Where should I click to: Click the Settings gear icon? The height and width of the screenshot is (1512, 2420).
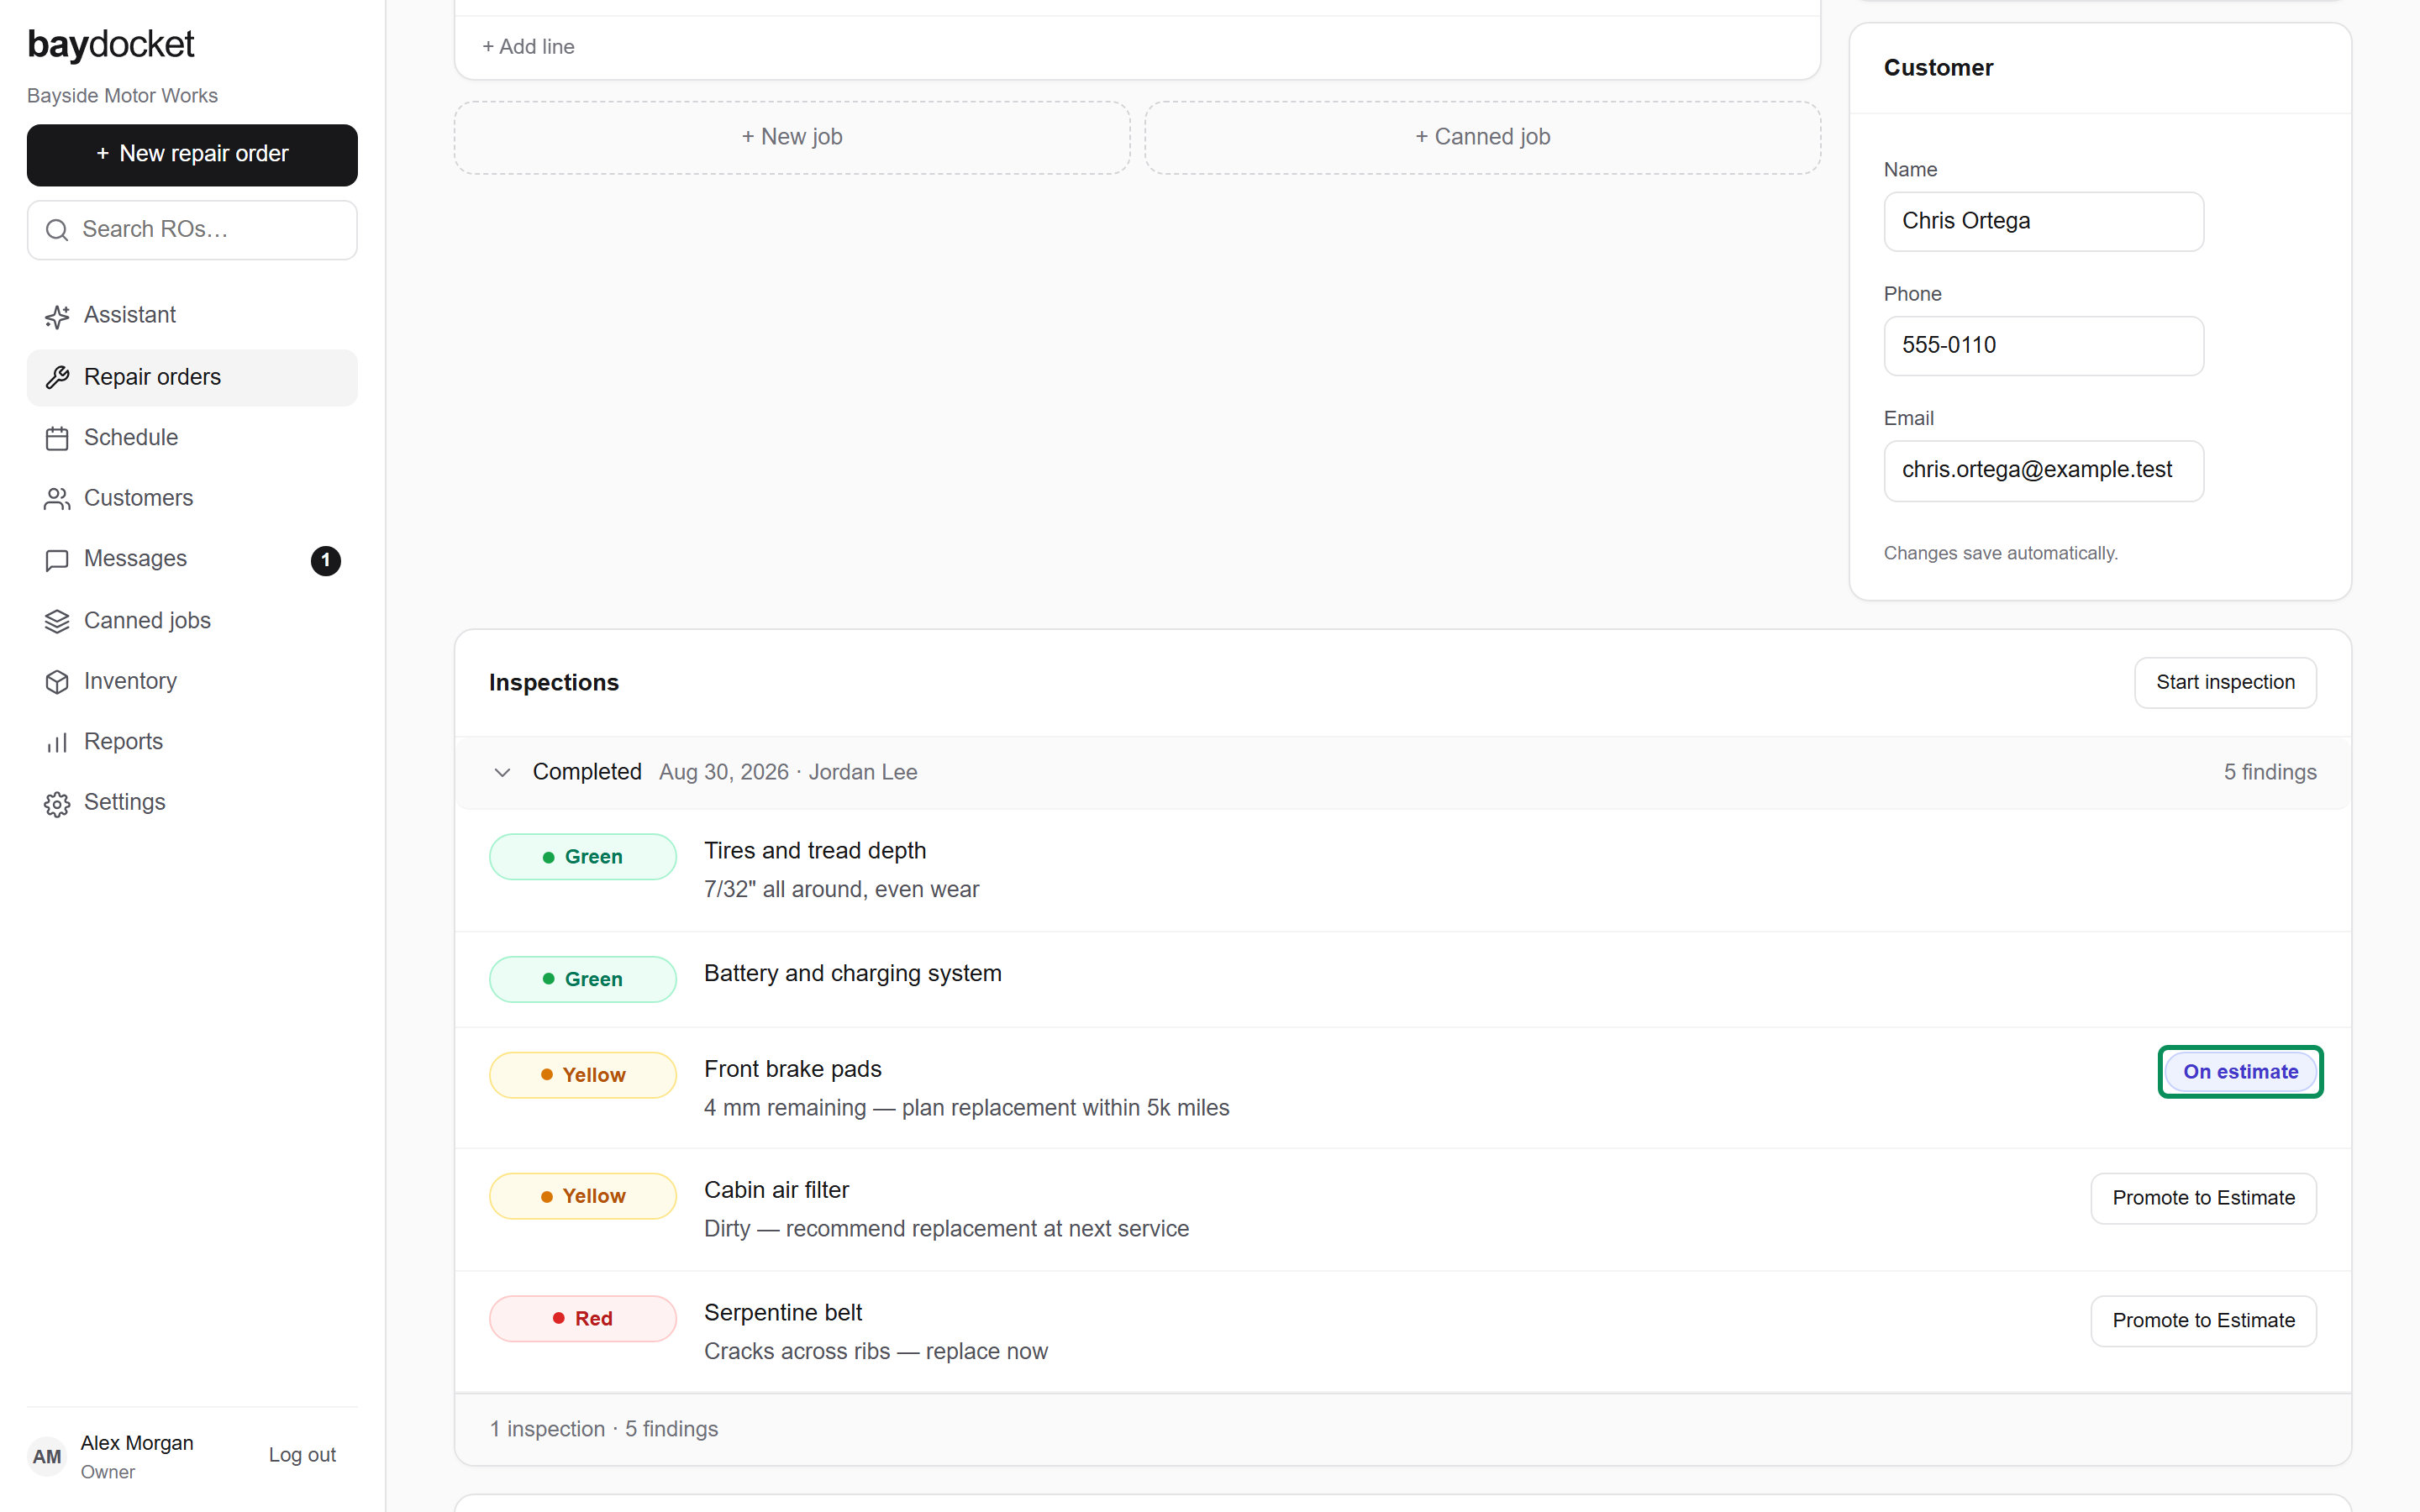(57, 803)
